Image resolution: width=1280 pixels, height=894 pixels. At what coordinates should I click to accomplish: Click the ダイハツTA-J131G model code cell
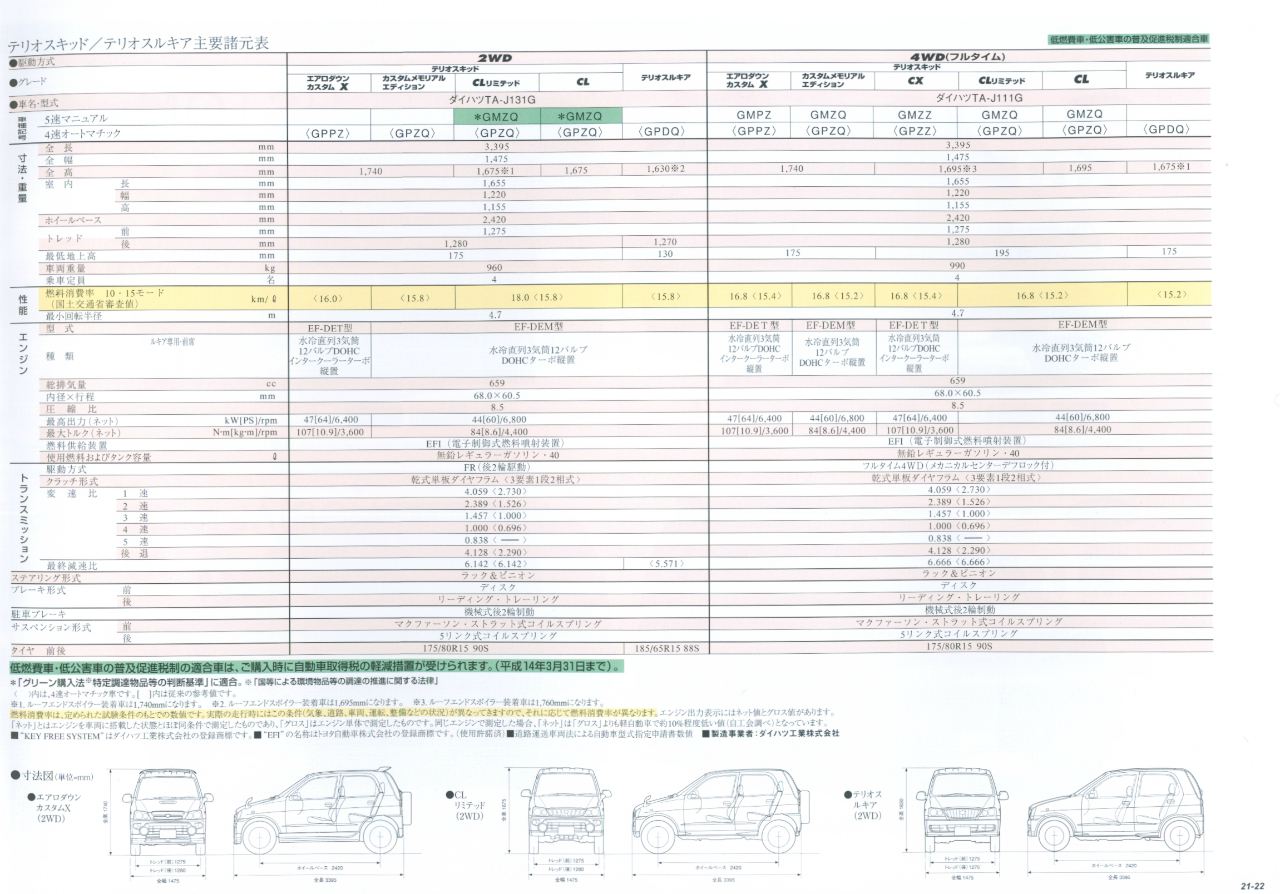tap(497, 100)
